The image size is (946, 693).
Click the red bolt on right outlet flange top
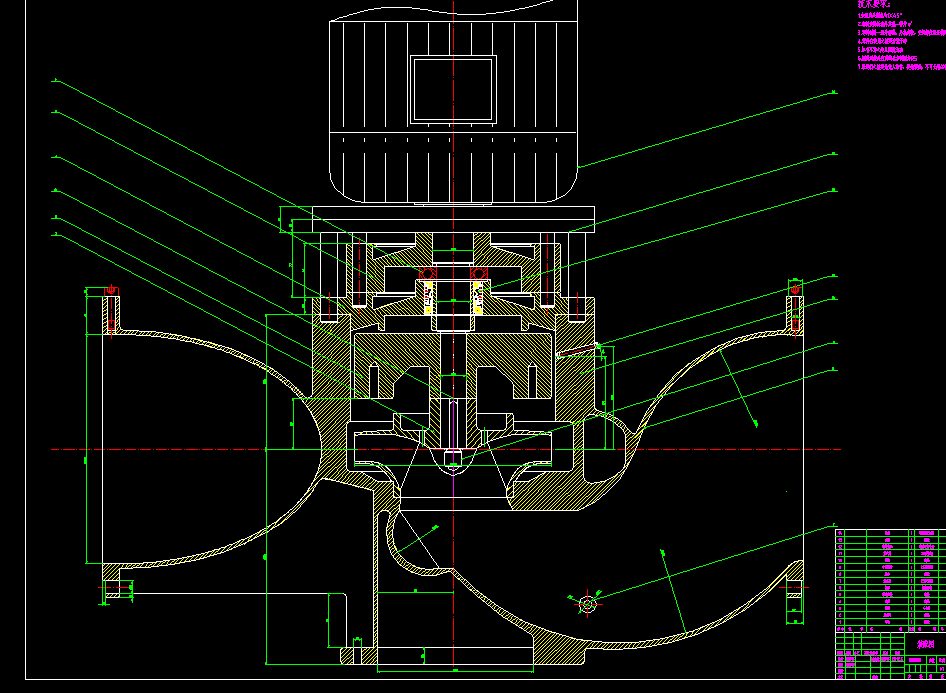click(x=795, y=309)
